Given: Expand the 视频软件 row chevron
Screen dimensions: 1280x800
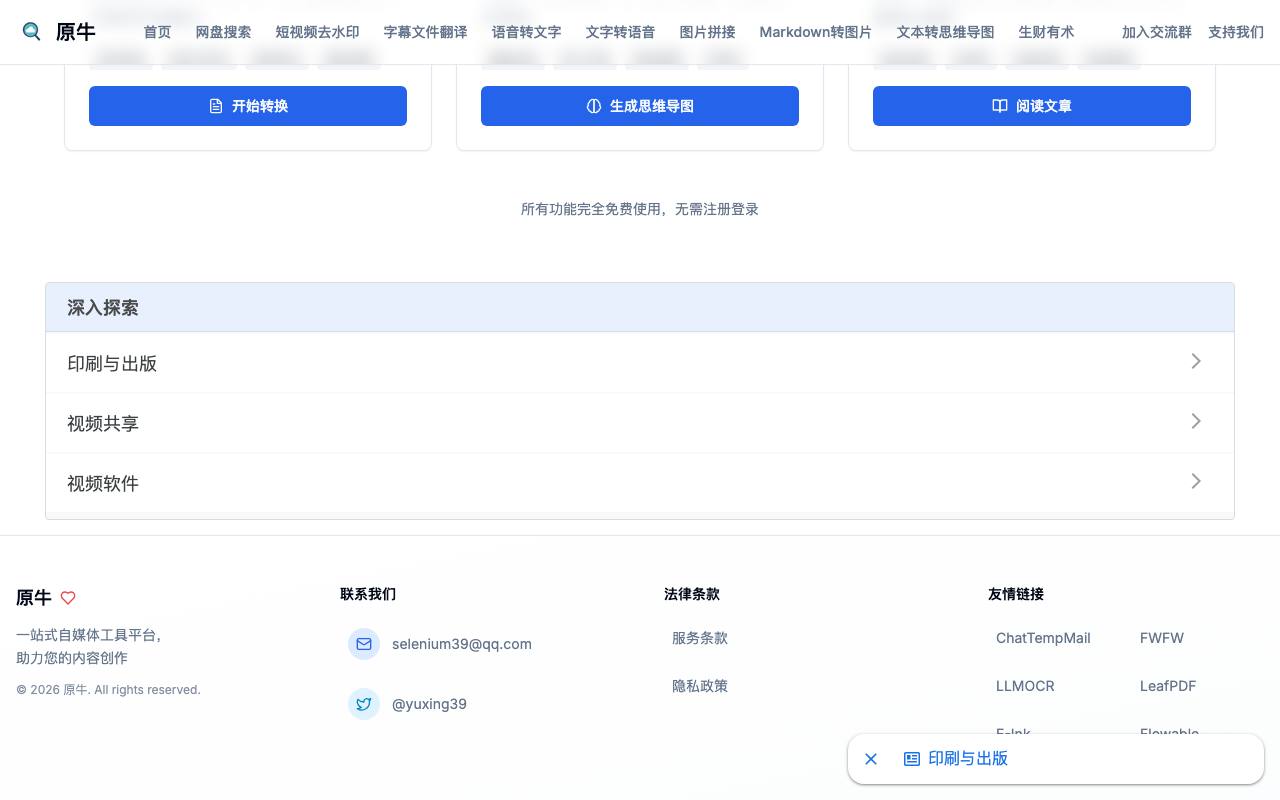Looking at the screenshot, I should [x=1196, y=481].
